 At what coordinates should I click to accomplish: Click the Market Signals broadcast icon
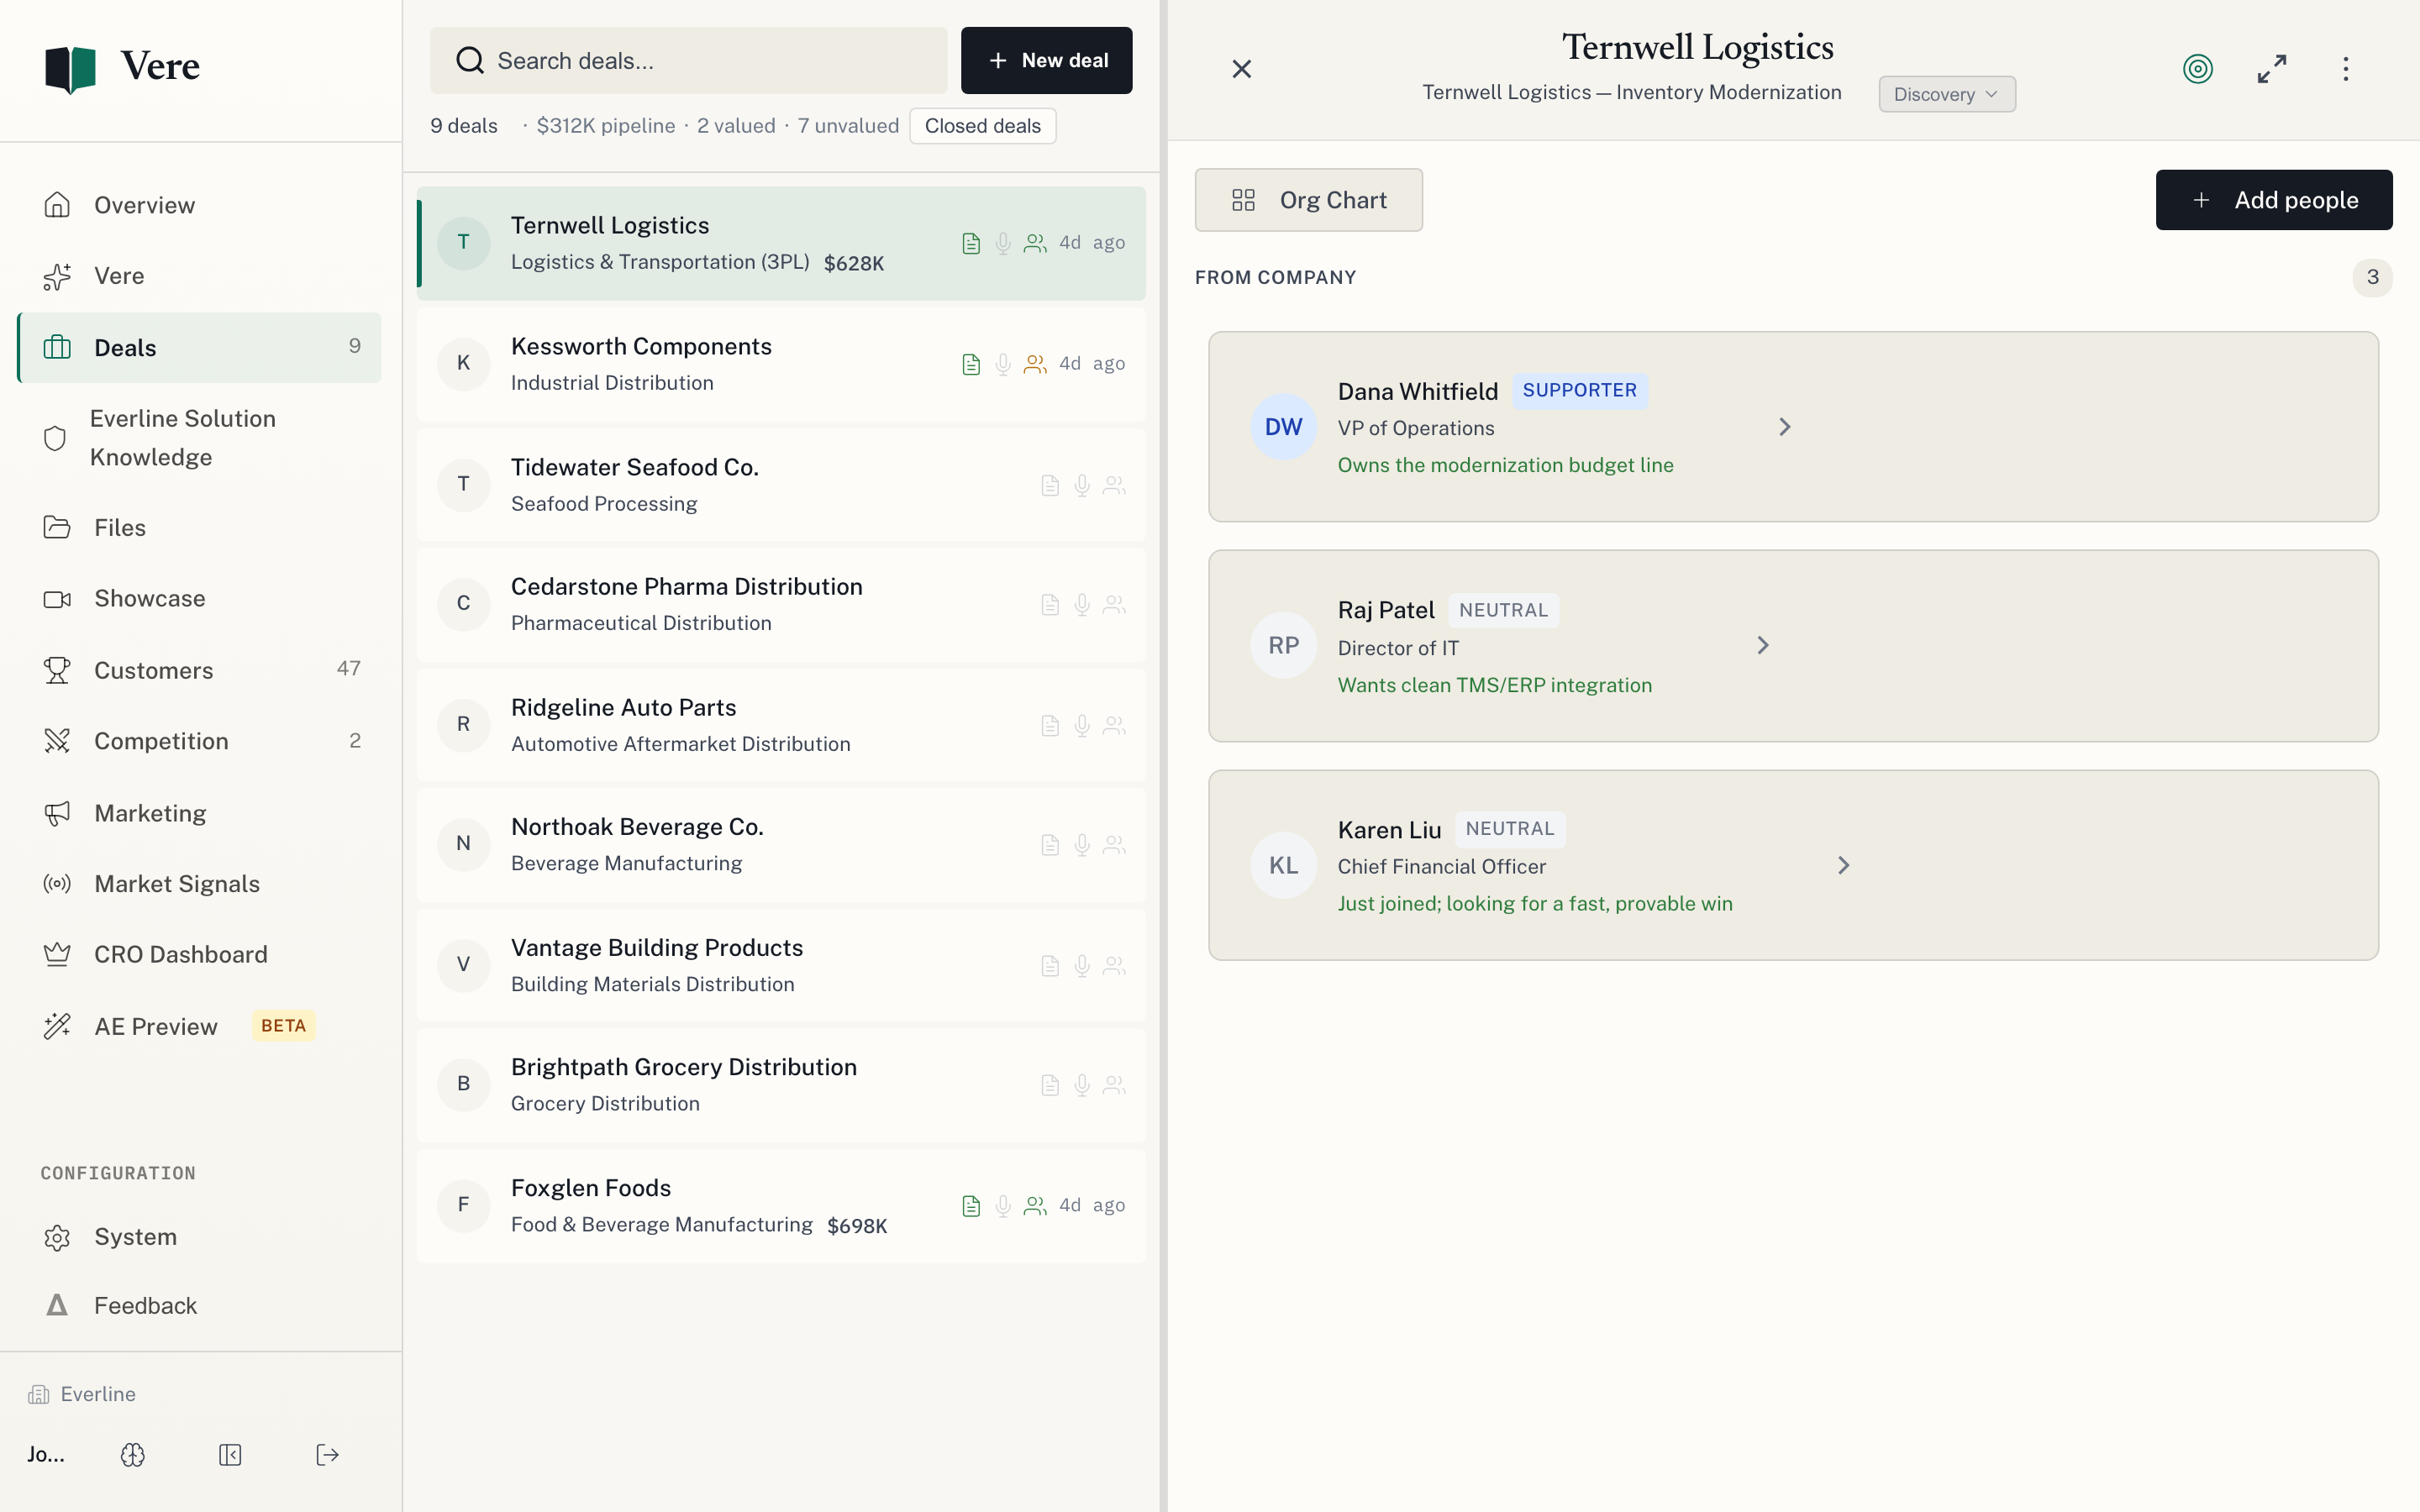(57, 884)
